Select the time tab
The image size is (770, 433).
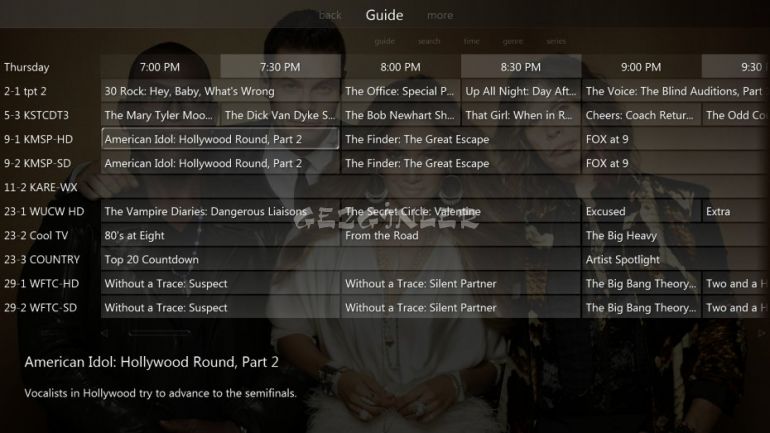471,41
